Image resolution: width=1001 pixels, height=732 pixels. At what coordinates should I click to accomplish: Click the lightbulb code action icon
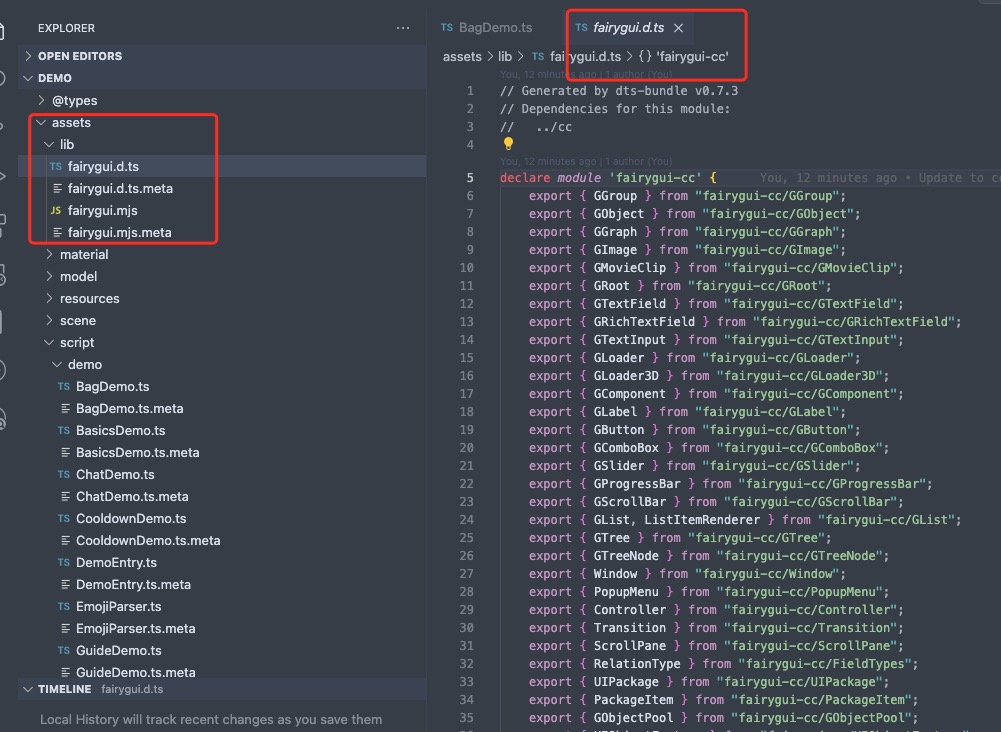tap(508, 144)
